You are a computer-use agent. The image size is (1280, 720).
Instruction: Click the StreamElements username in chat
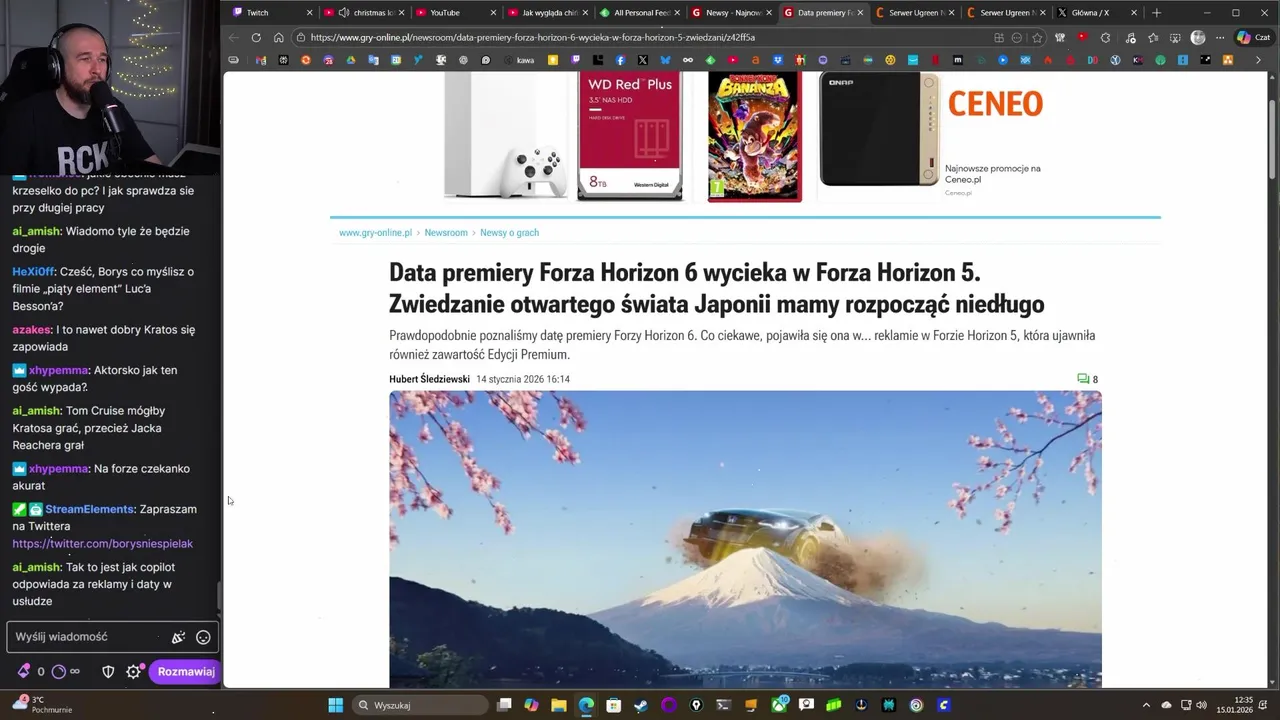click(89, 509)
